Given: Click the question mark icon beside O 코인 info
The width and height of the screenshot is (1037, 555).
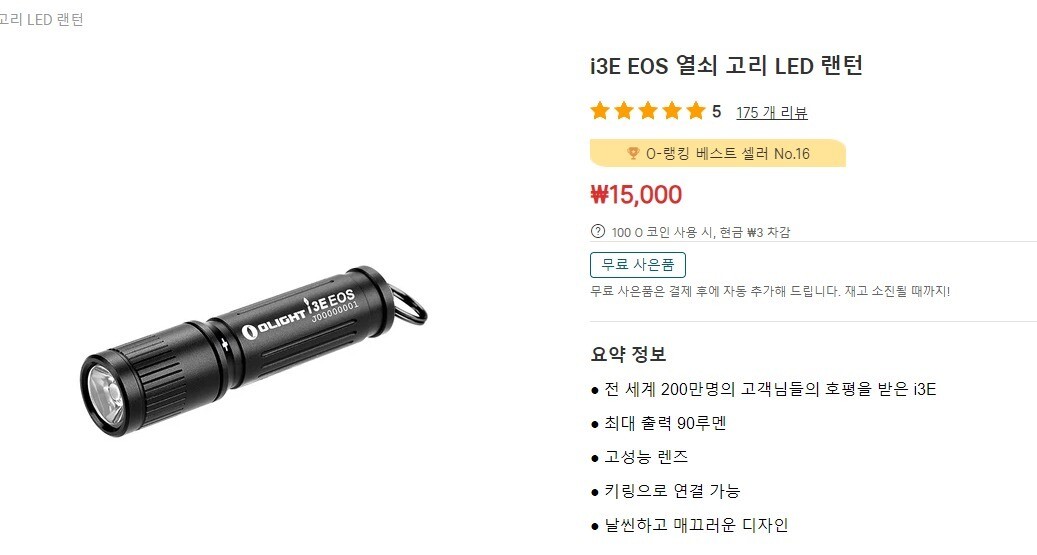Looking at the screenshot, I should [597, 232].
